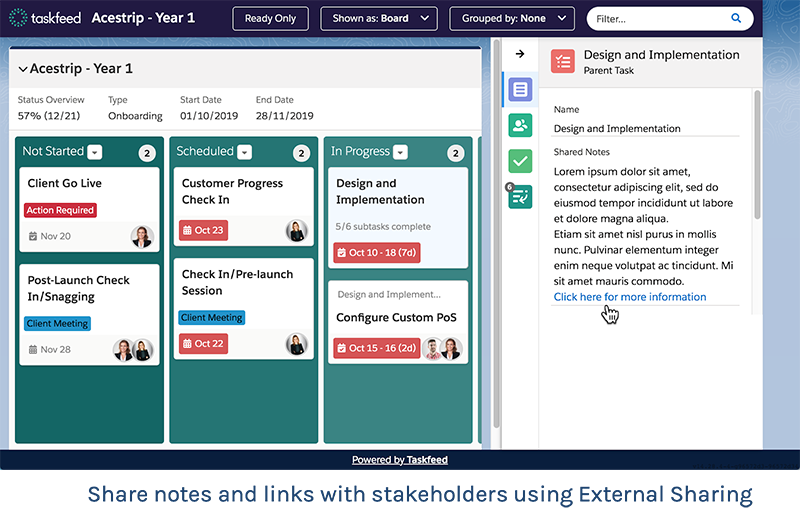Screen dimensions: 800x519
Task: Click the Oct 22 due date badge
Action: [204, 343]
